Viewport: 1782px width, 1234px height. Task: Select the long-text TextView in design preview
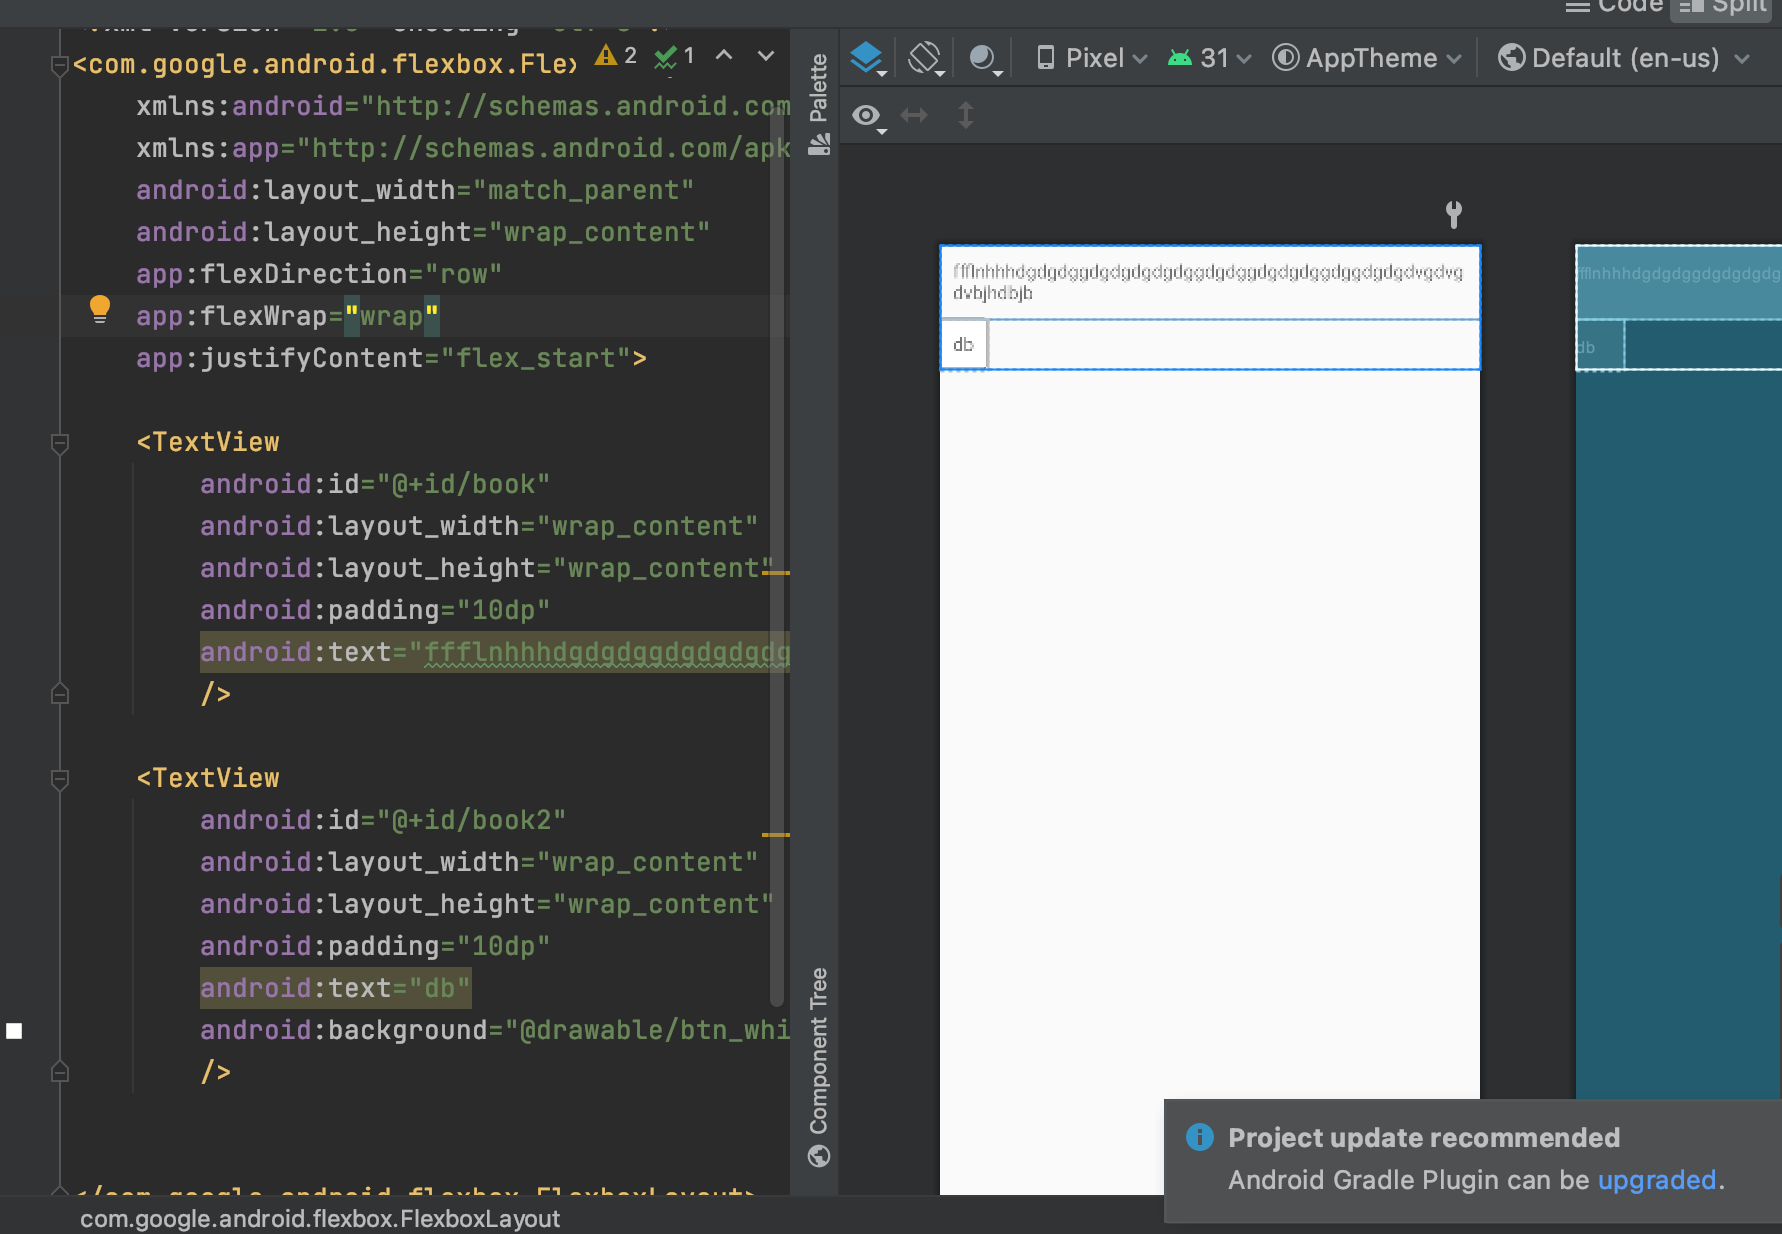pos(1210,283)
